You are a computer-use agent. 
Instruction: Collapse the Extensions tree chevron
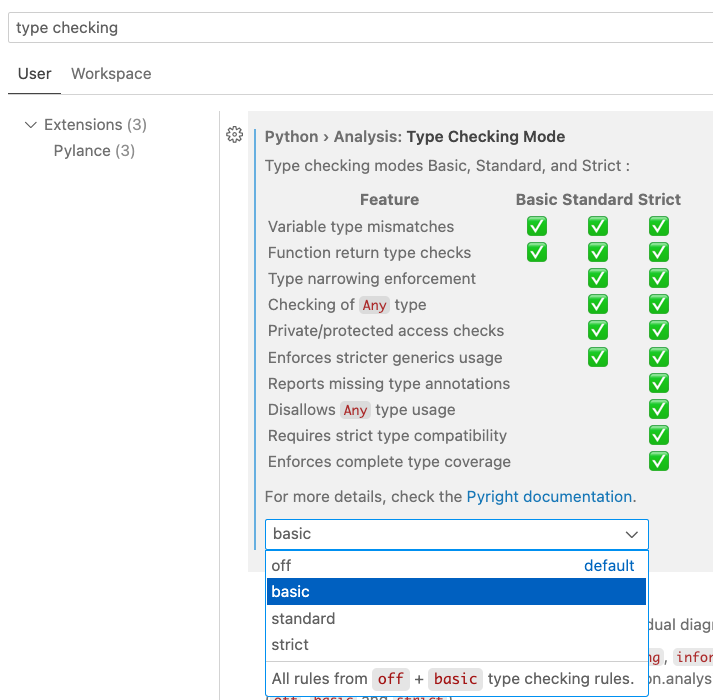(29, 125)
